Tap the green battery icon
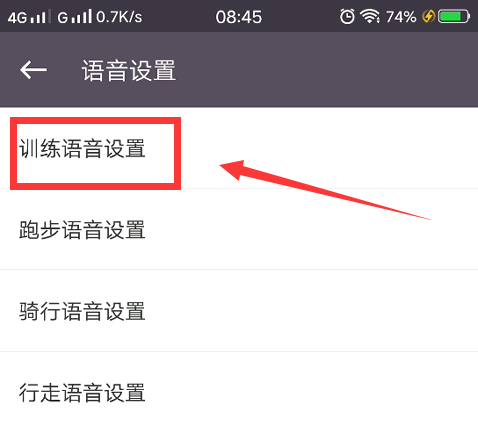 pos(454,16)
